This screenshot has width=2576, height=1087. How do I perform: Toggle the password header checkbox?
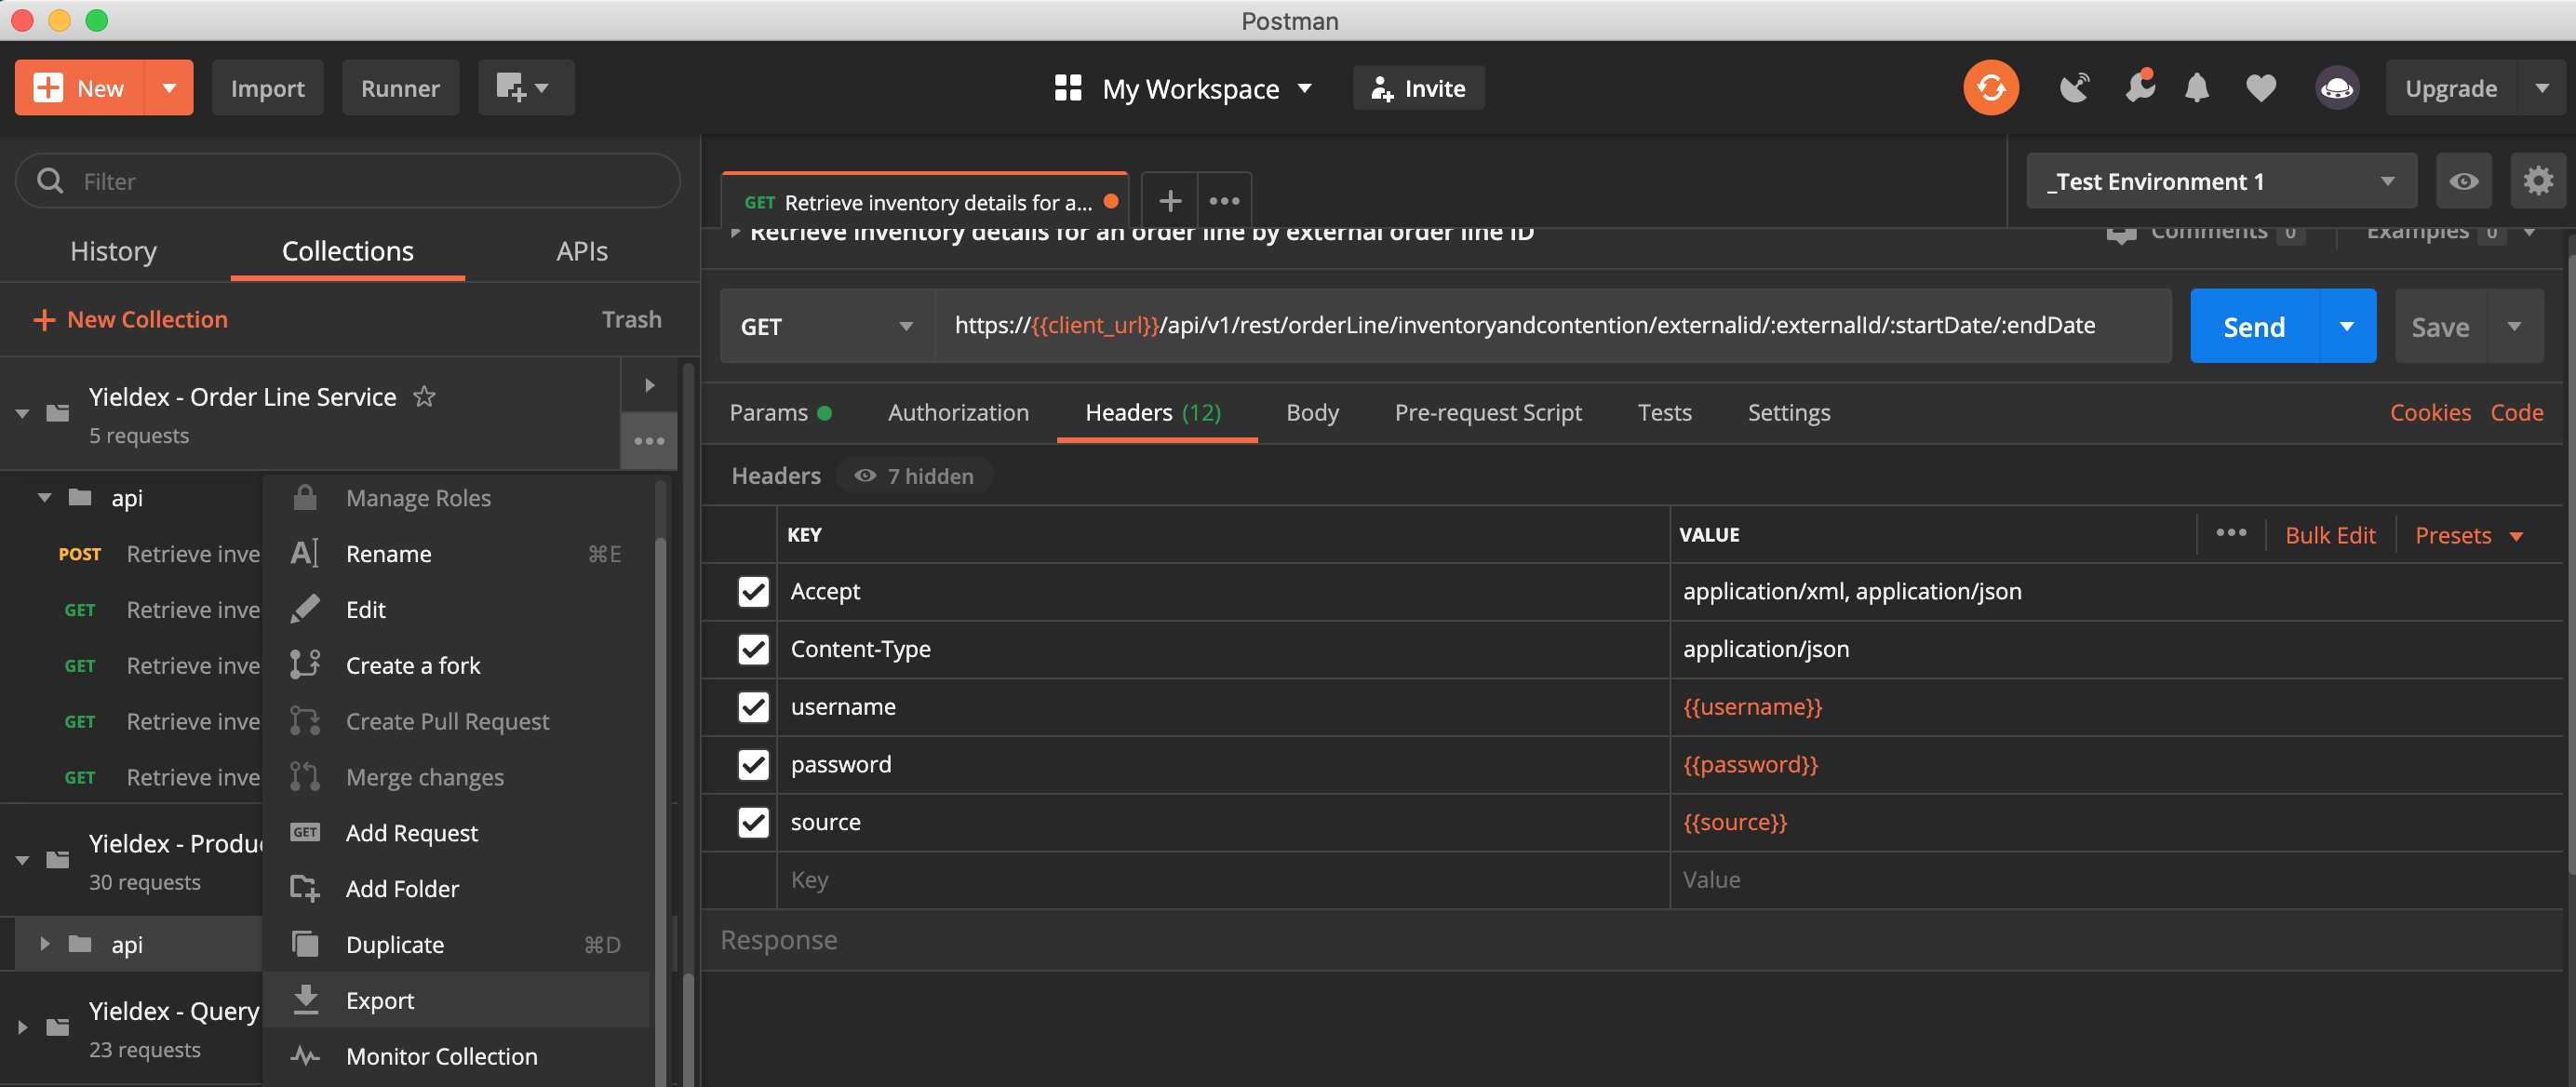click(751, 763)
